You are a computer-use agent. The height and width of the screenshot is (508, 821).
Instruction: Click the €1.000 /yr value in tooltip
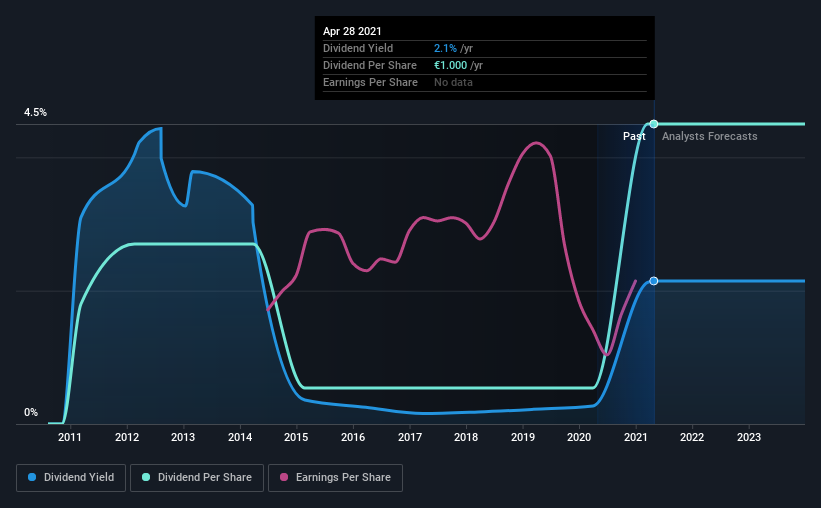[x=458, y=65]
